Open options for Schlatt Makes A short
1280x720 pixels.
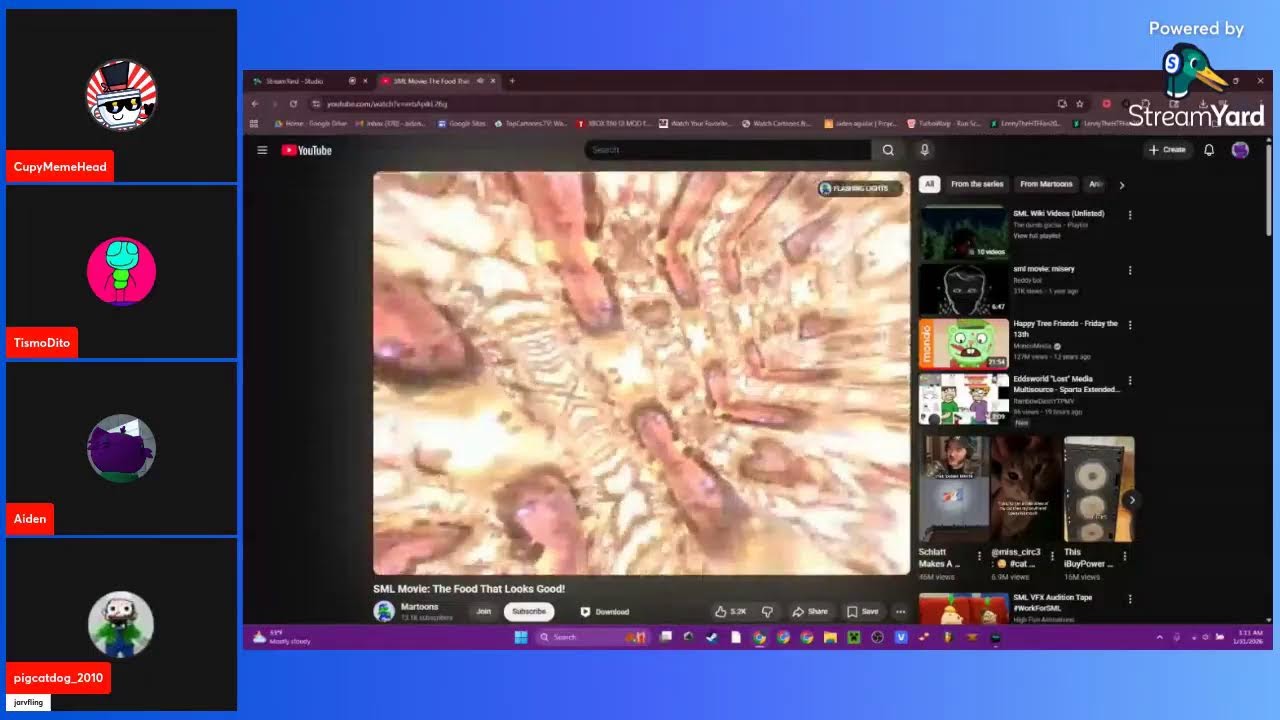pos(979,556)
